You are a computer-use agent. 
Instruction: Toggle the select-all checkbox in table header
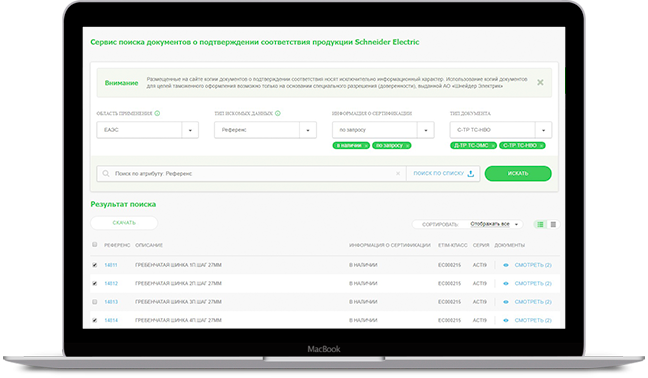95,245
